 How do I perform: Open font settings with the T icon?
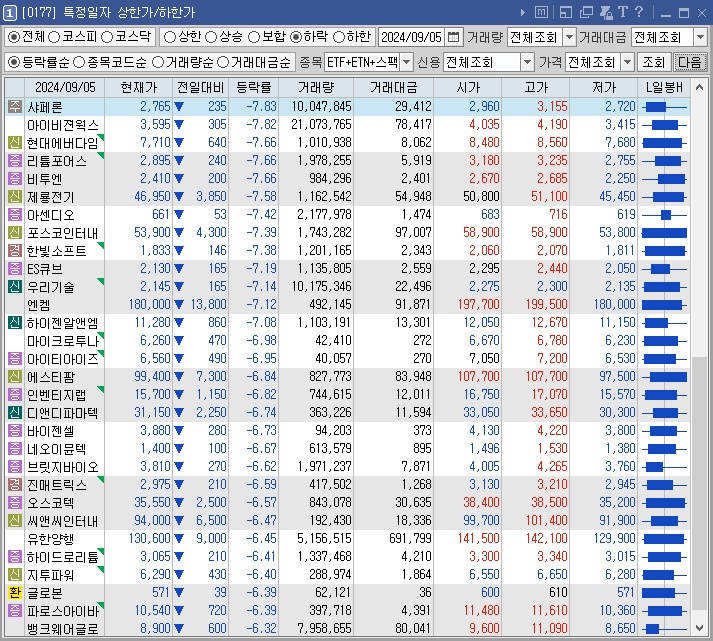[623, 12]
